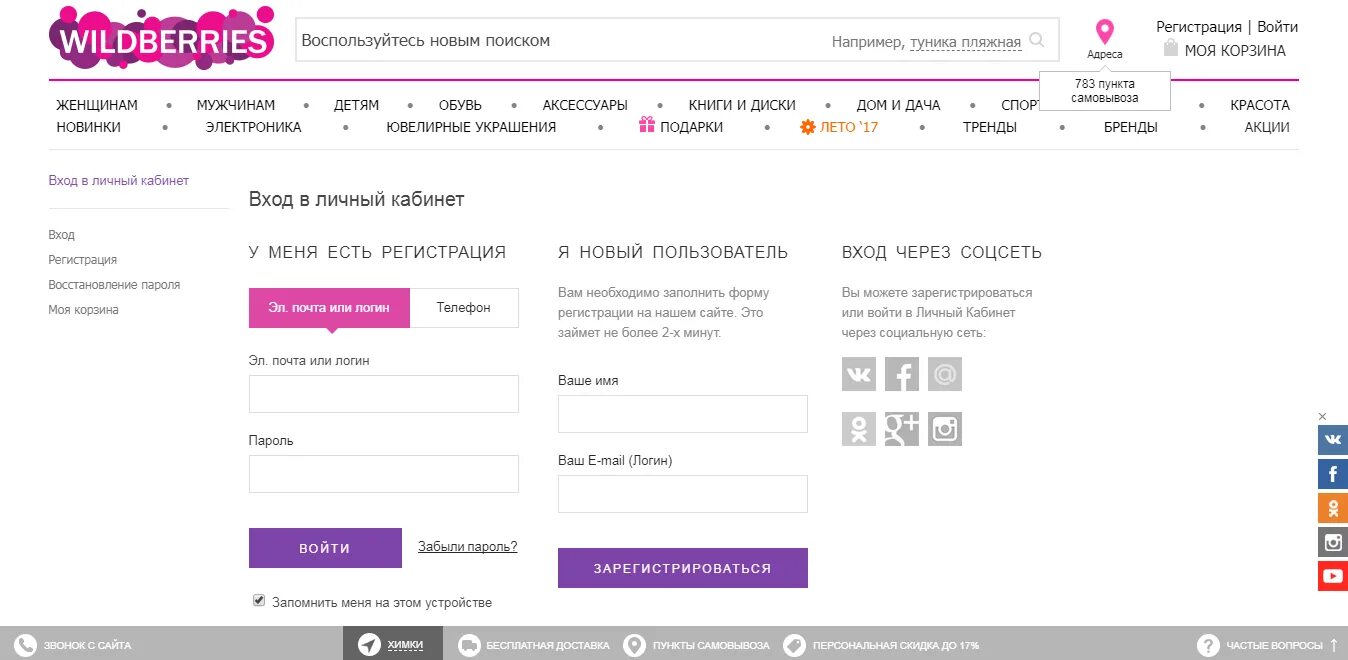Open the Книги и диски category
The height and width of the screenshot is (660, 1348).
742,105
